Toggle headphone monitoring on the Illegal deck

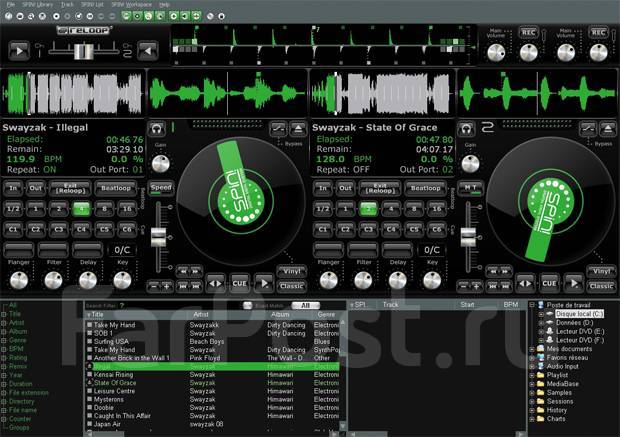tap(156, 129)
